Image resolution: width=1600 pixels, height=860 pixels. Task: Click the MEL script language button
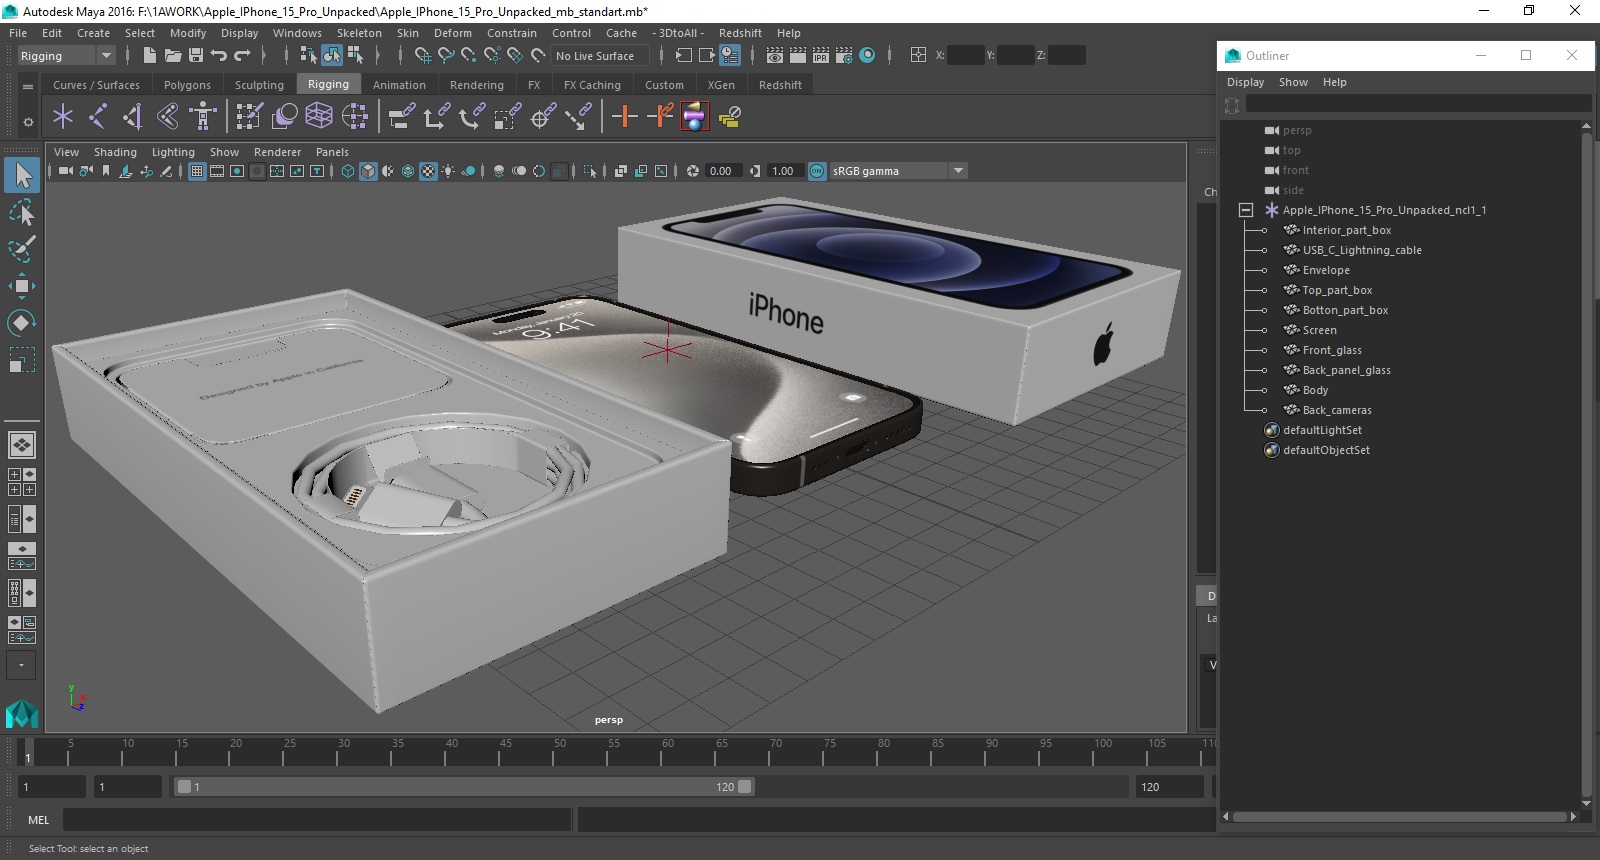[38, 820]
